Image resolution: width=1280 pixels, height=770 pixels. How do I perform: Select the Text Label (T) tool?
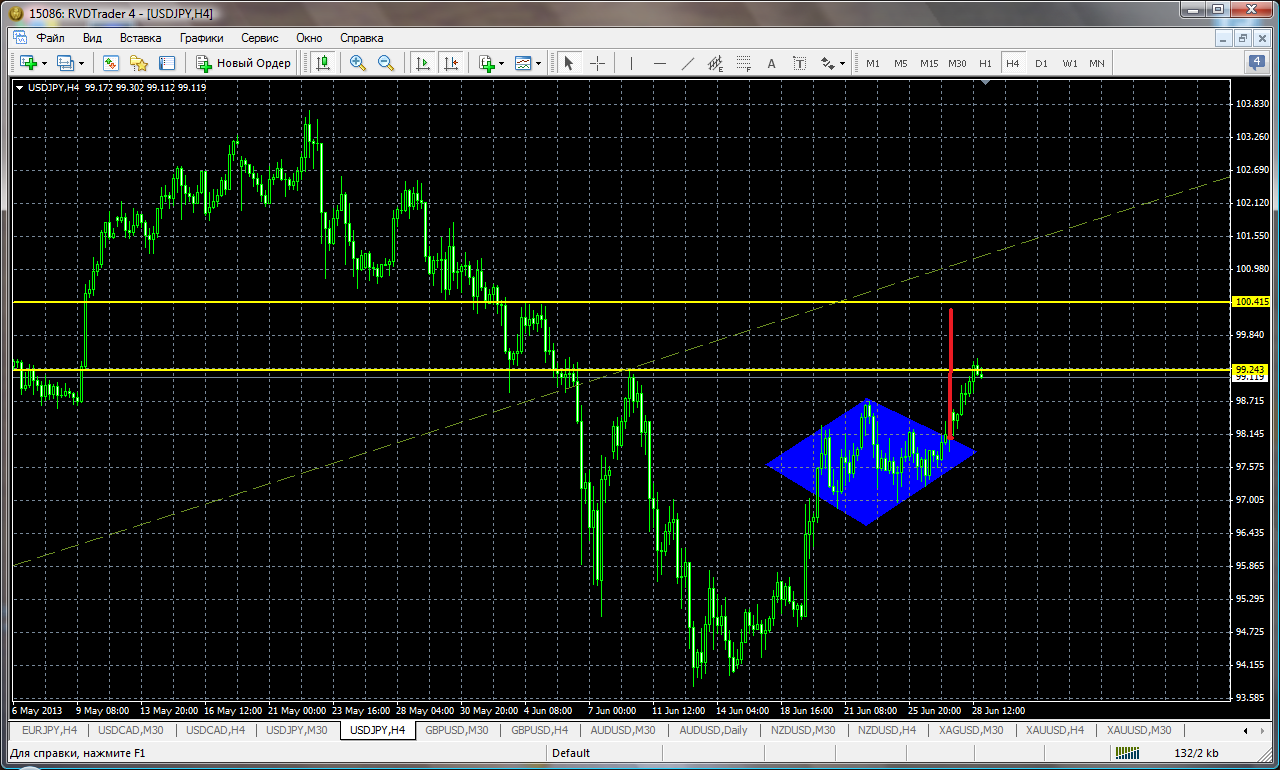(799, 63)
